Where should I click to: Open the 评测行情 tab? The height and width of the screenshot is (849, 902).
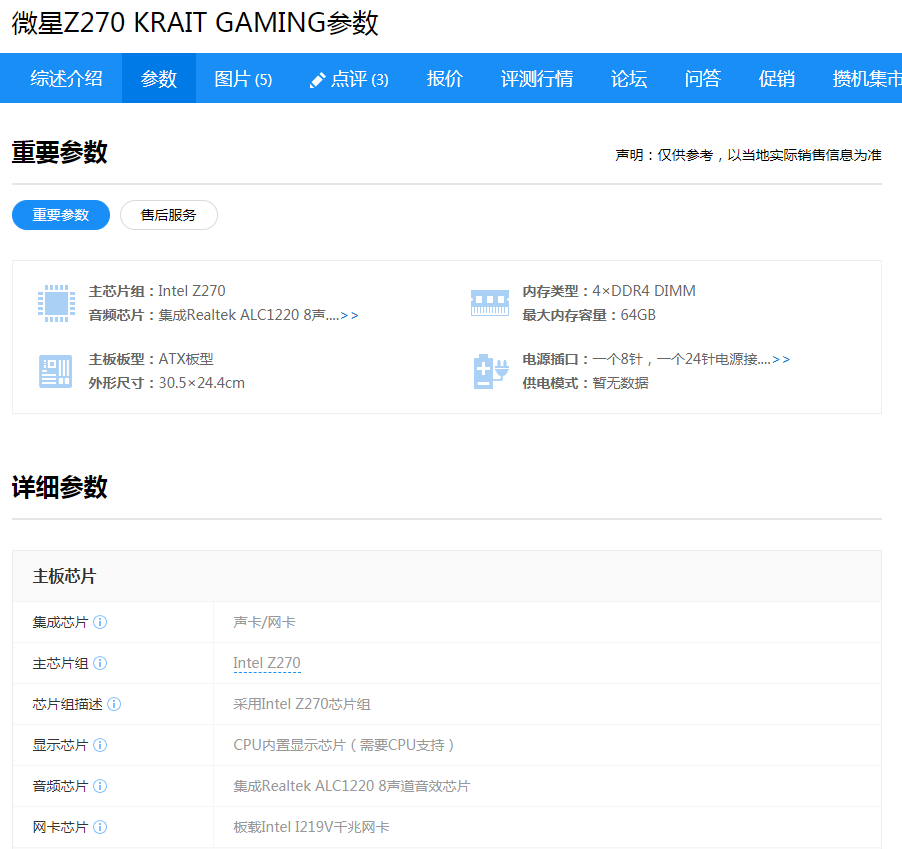click(537, 78)
